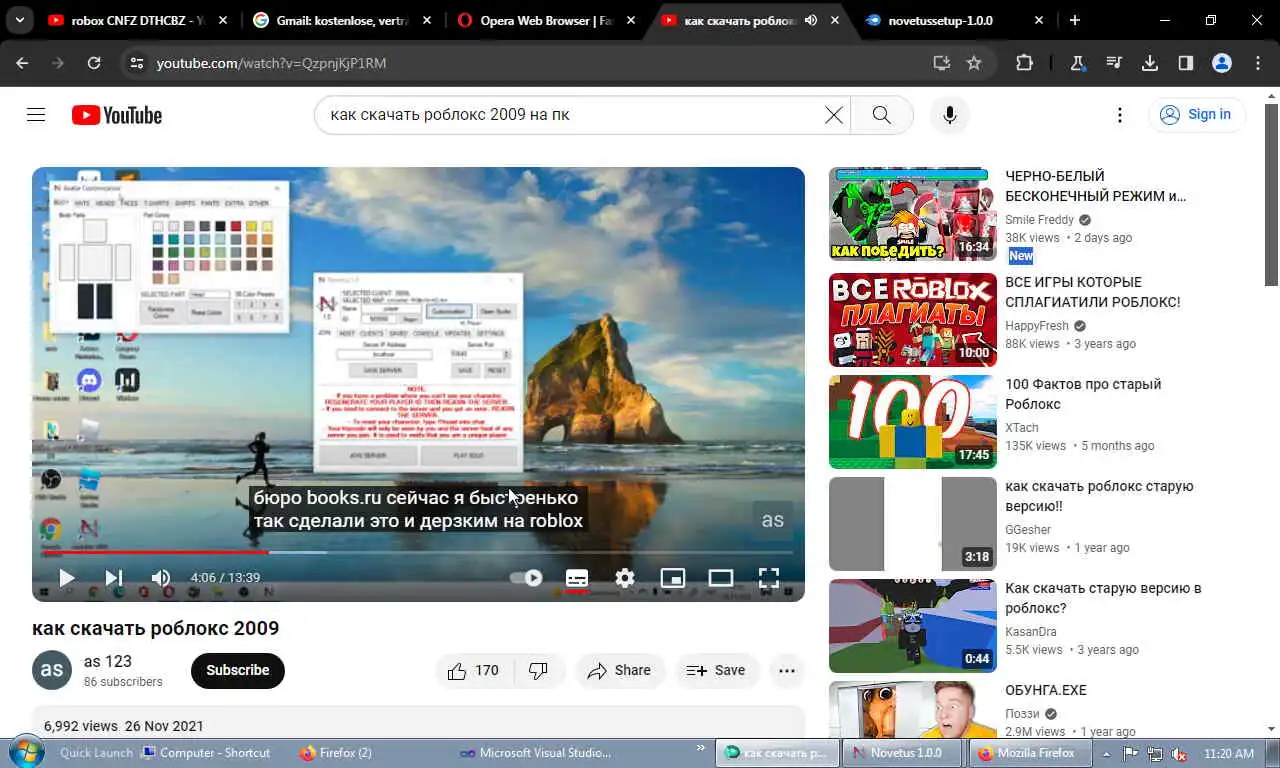Start voice search with the microphone
The width and height of the screenshot is (1280, 768).
[x=950, y=115]
